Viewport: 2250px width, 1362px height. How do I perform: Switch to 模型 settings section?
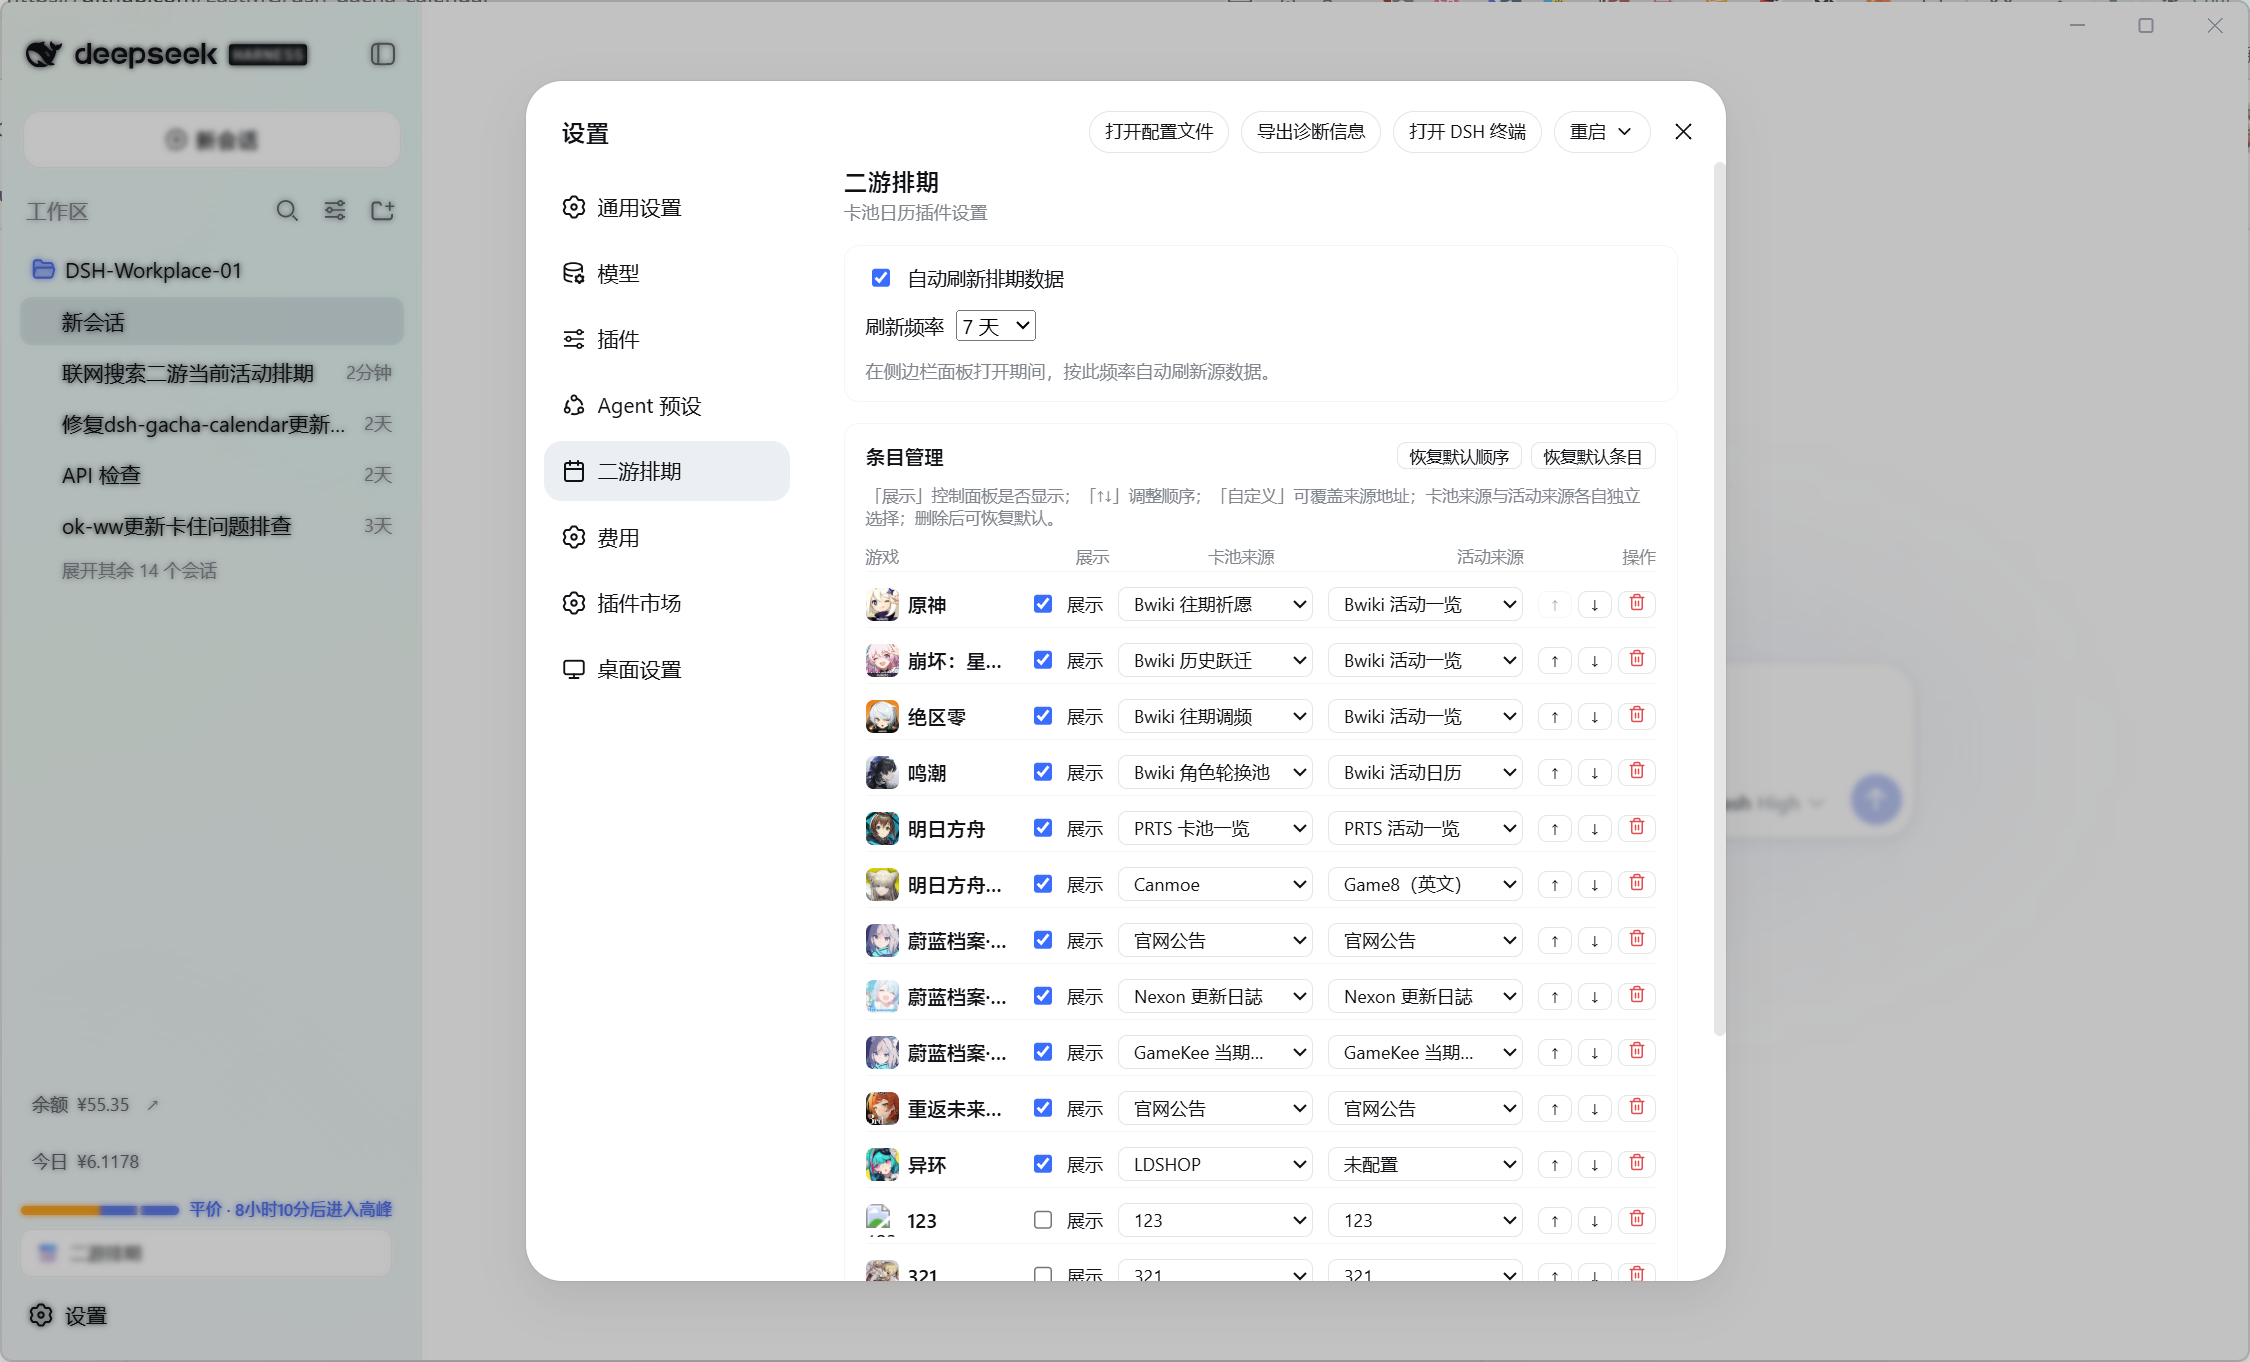[667, 273]
